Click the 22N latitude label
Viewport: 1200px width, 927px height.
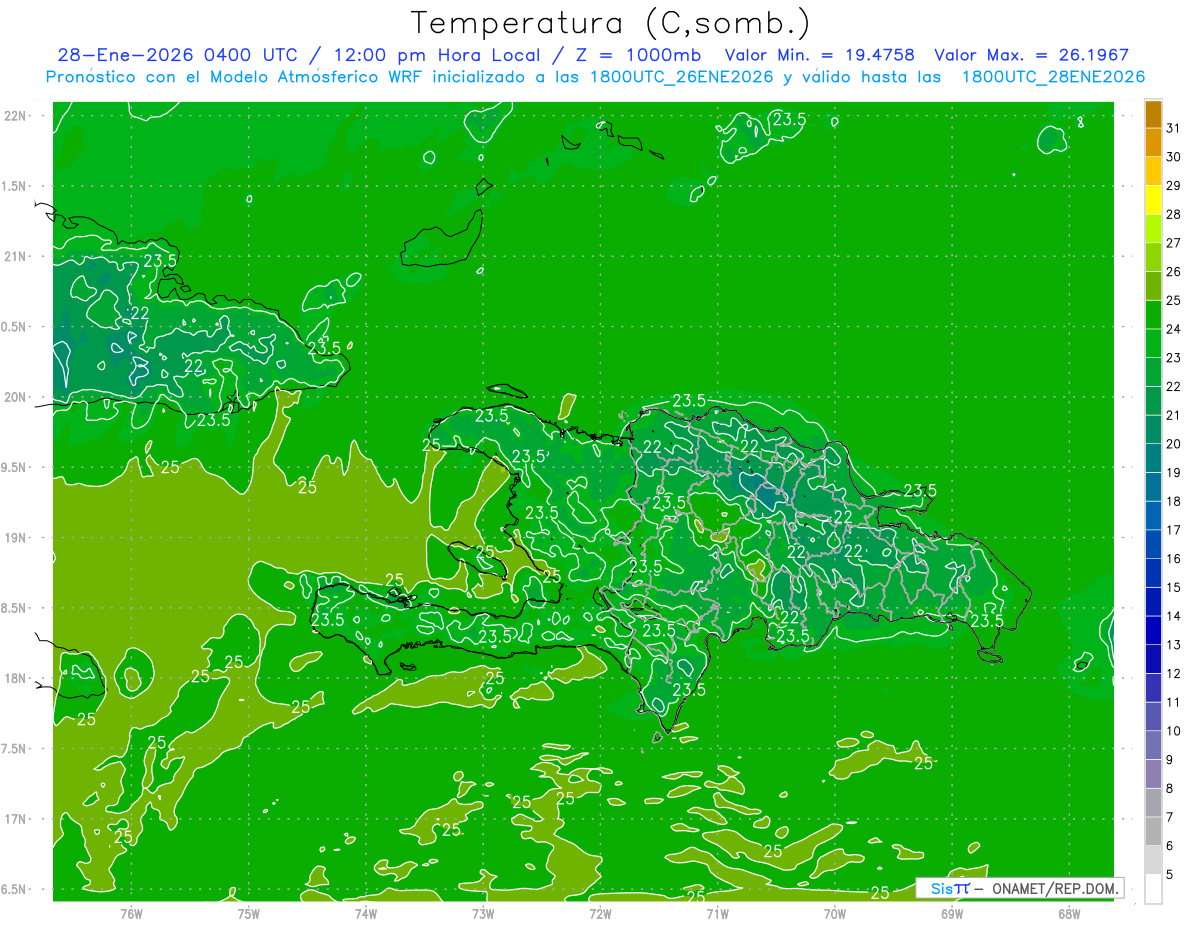click(15, 116)
